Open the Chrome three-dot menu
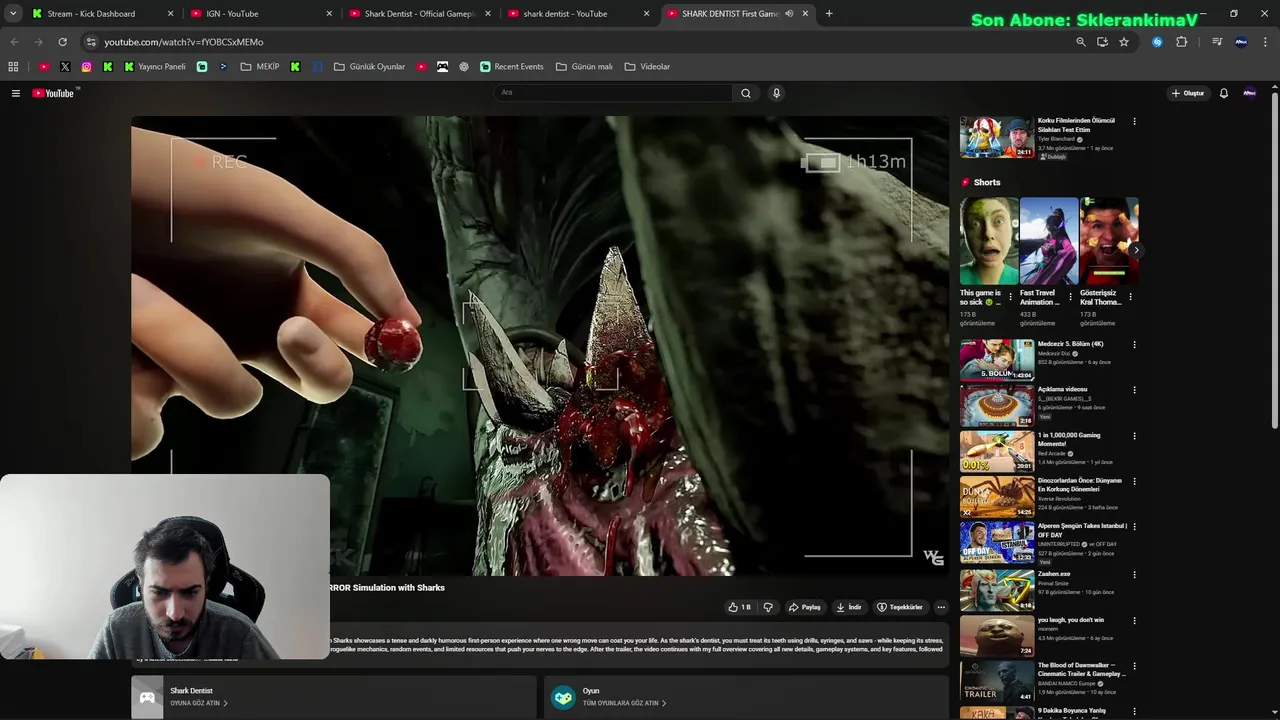 [1264, 42]
